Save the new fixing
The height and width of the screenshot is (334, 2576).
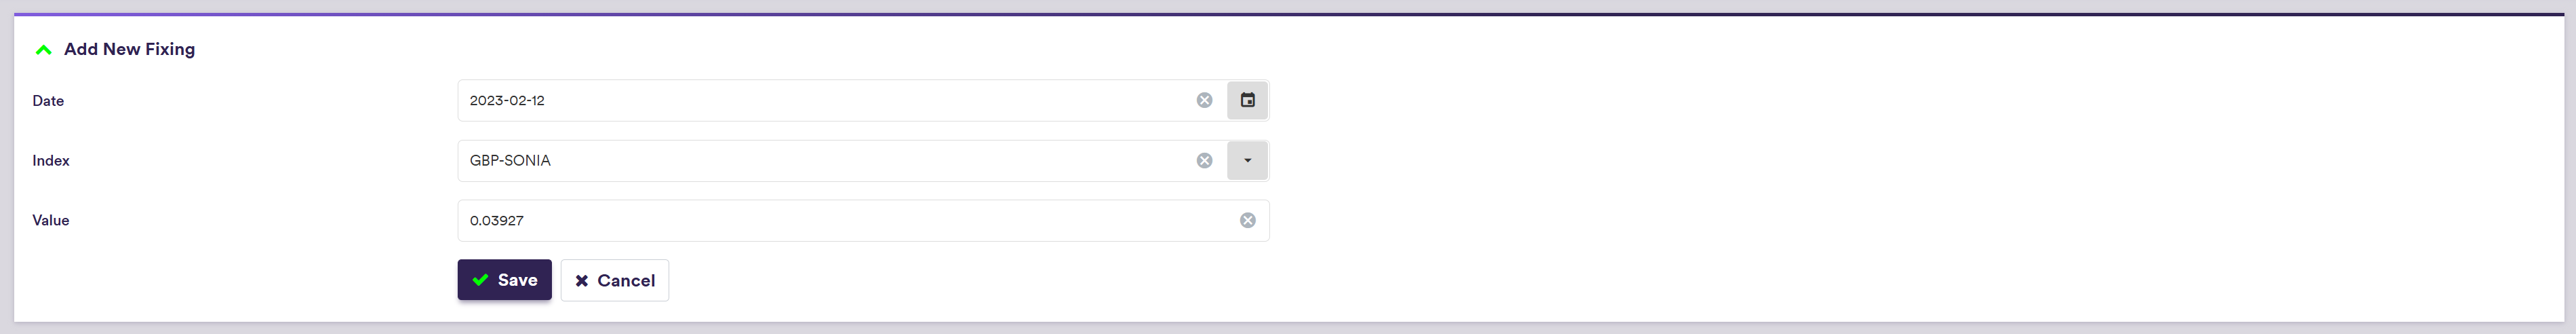pos(504,280)
